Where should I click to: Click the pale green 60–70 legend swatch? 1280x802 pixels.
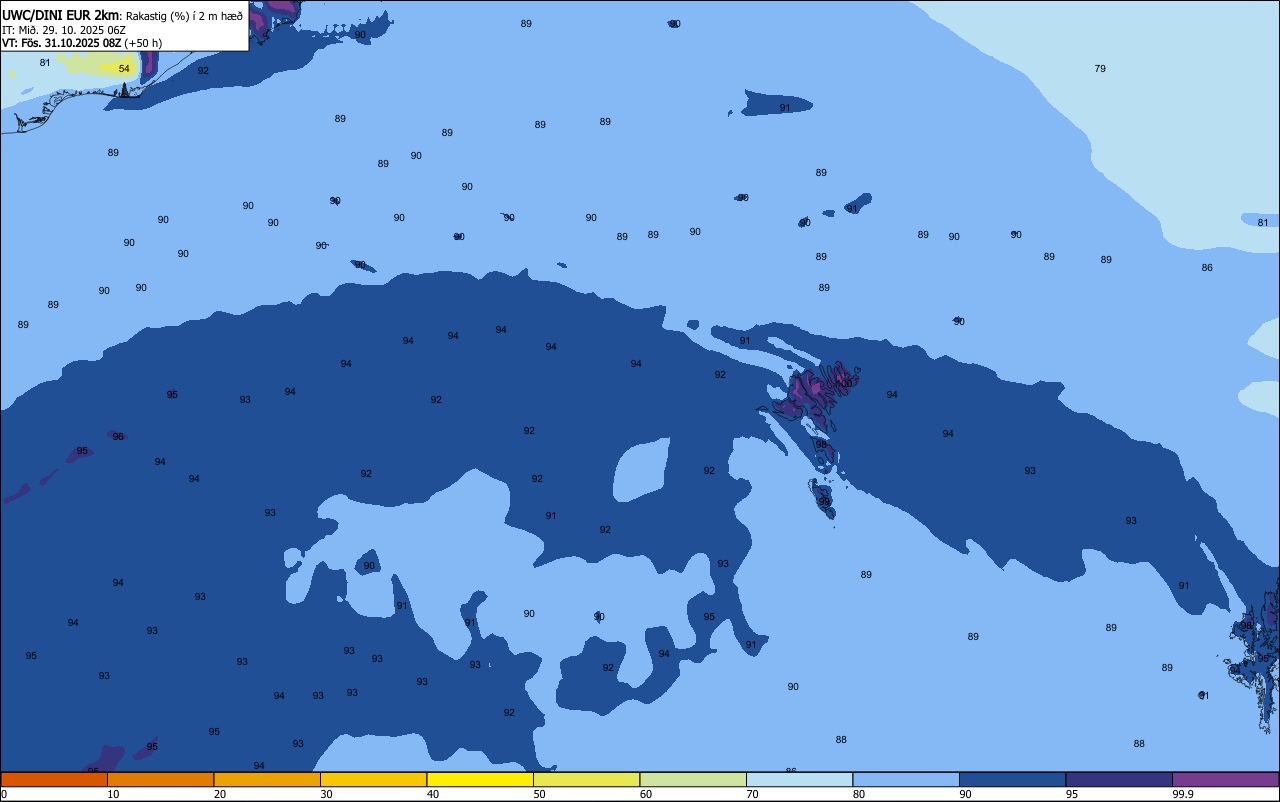tap(693, 779)
